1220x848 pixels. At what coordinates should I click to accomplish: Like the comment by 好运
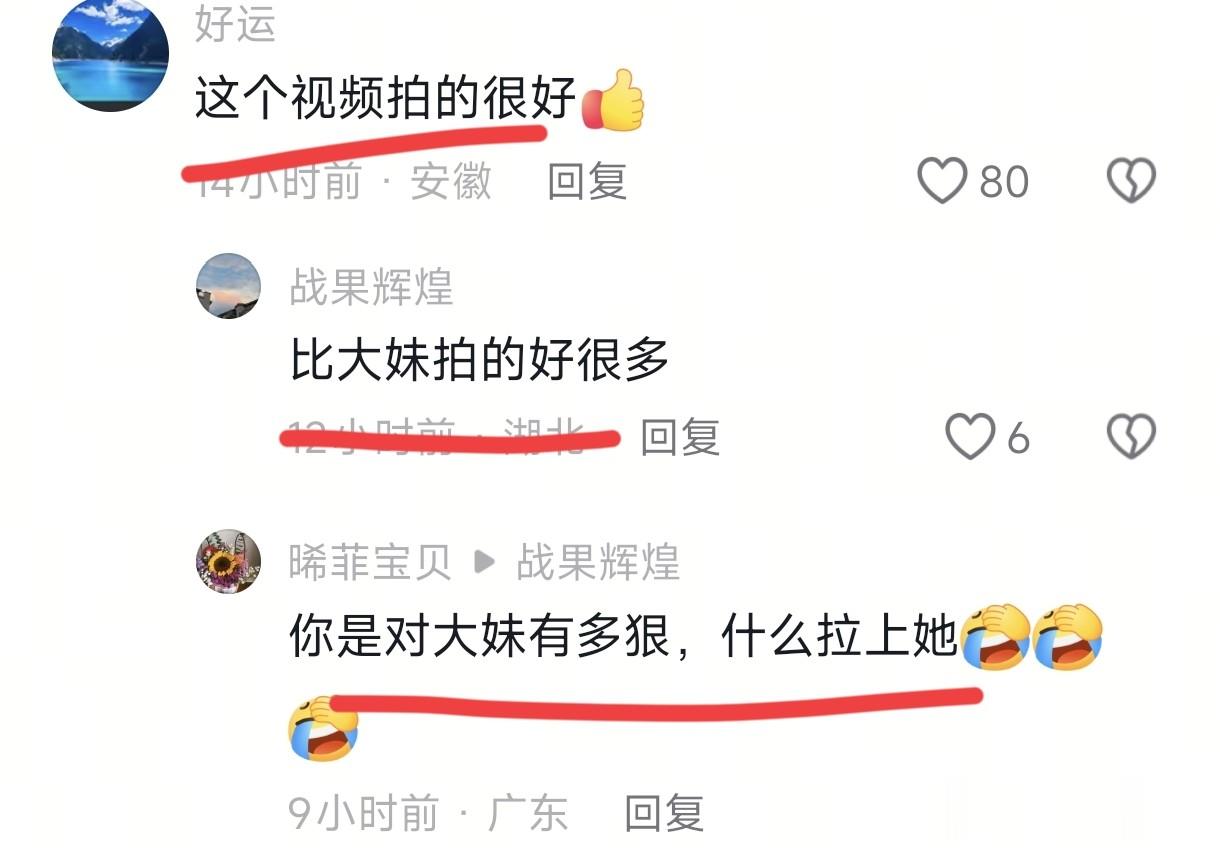point(942,181)
